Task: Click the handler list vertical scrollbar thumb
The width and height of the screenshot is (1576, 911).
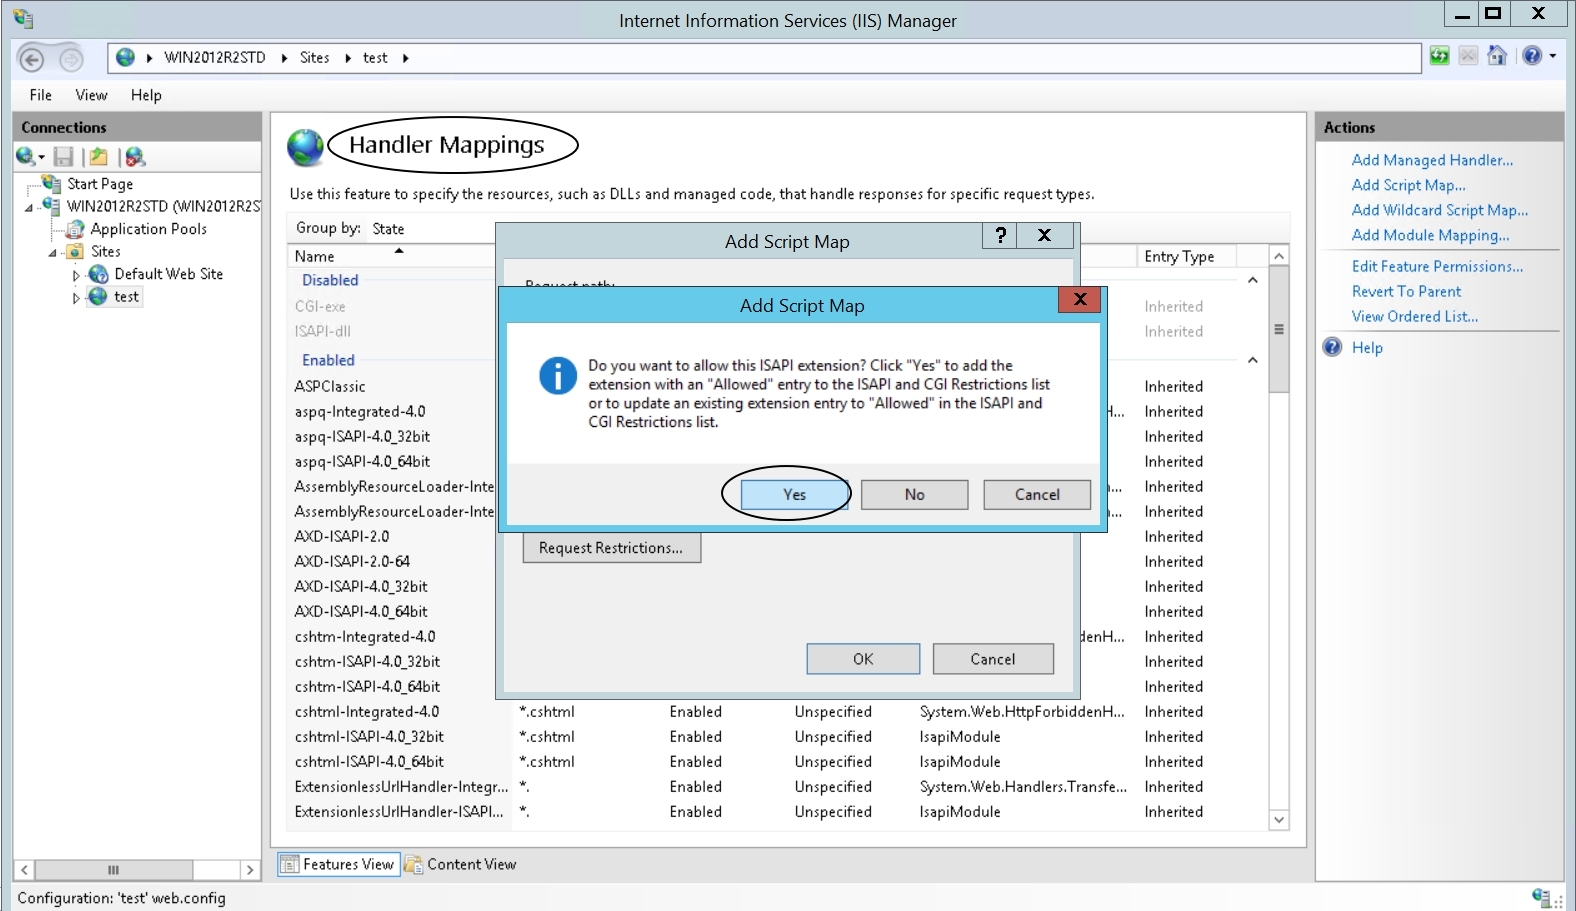Action: pyautogui.click(x=1278, y=329)
